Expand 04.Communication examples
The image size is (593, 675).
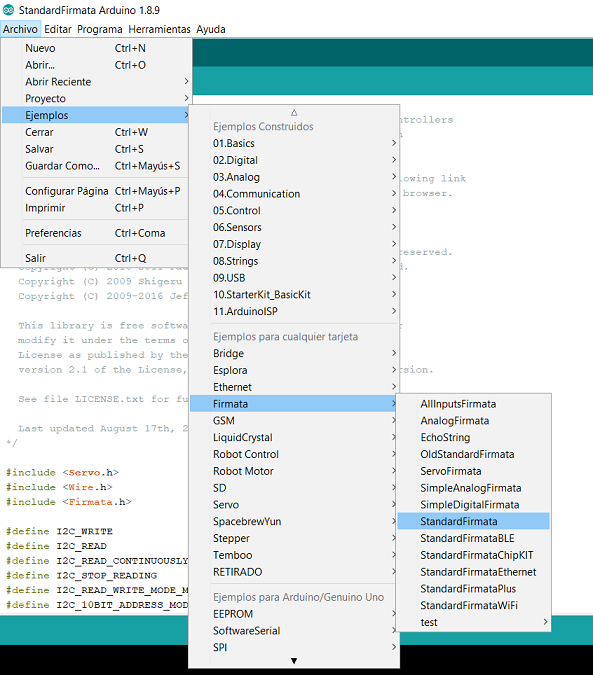(x=294, y=194)
